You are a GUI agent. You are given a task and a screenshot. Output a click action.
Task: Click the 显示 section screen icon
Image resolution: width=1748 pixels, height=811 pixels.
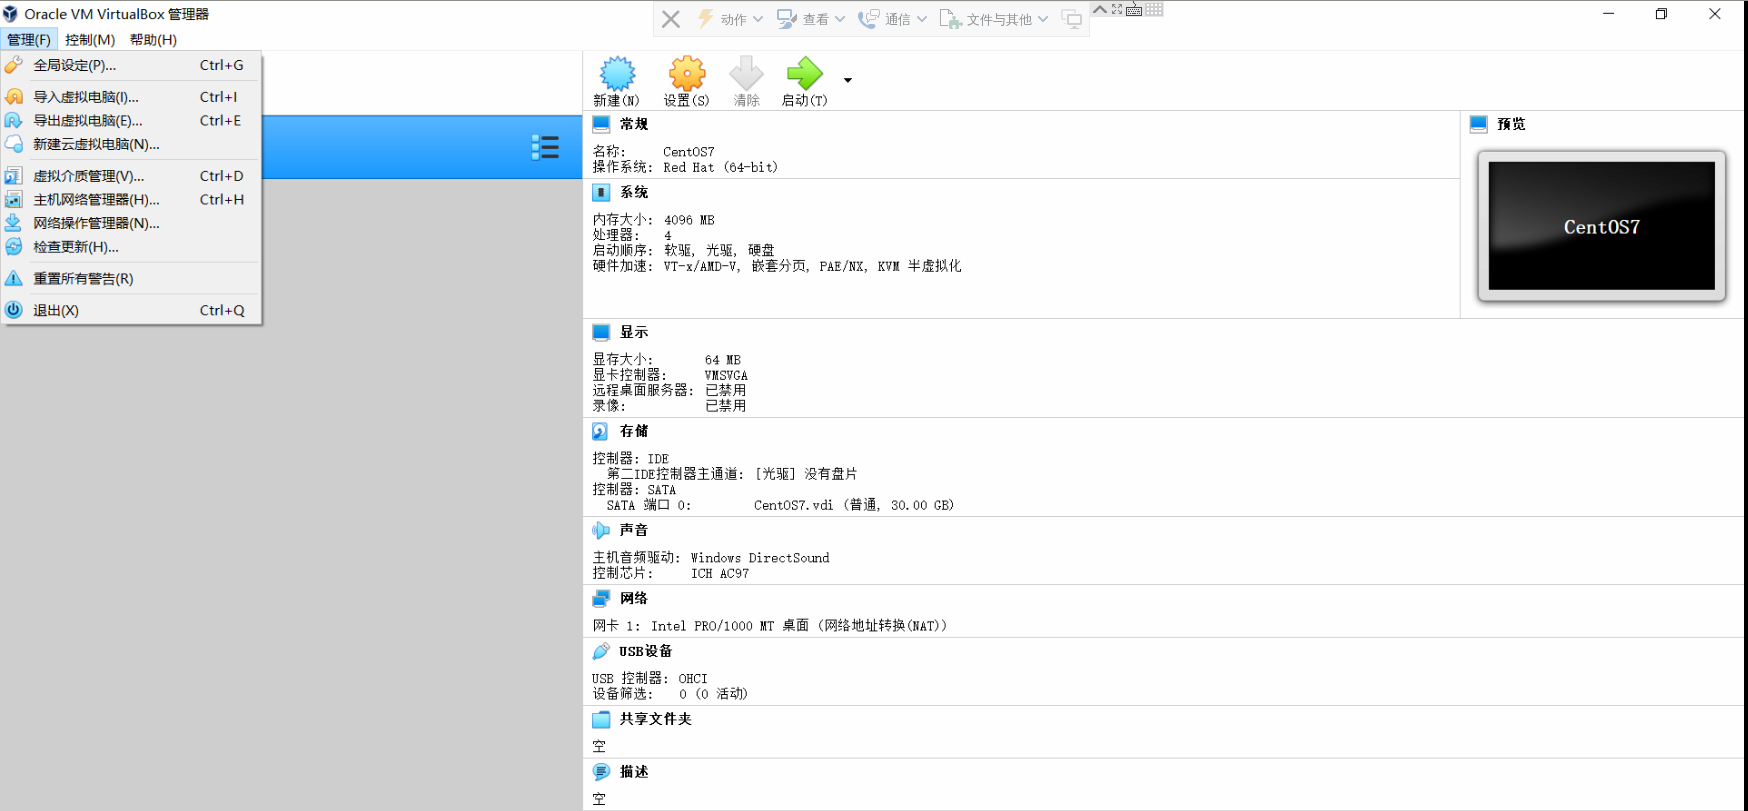601,332
